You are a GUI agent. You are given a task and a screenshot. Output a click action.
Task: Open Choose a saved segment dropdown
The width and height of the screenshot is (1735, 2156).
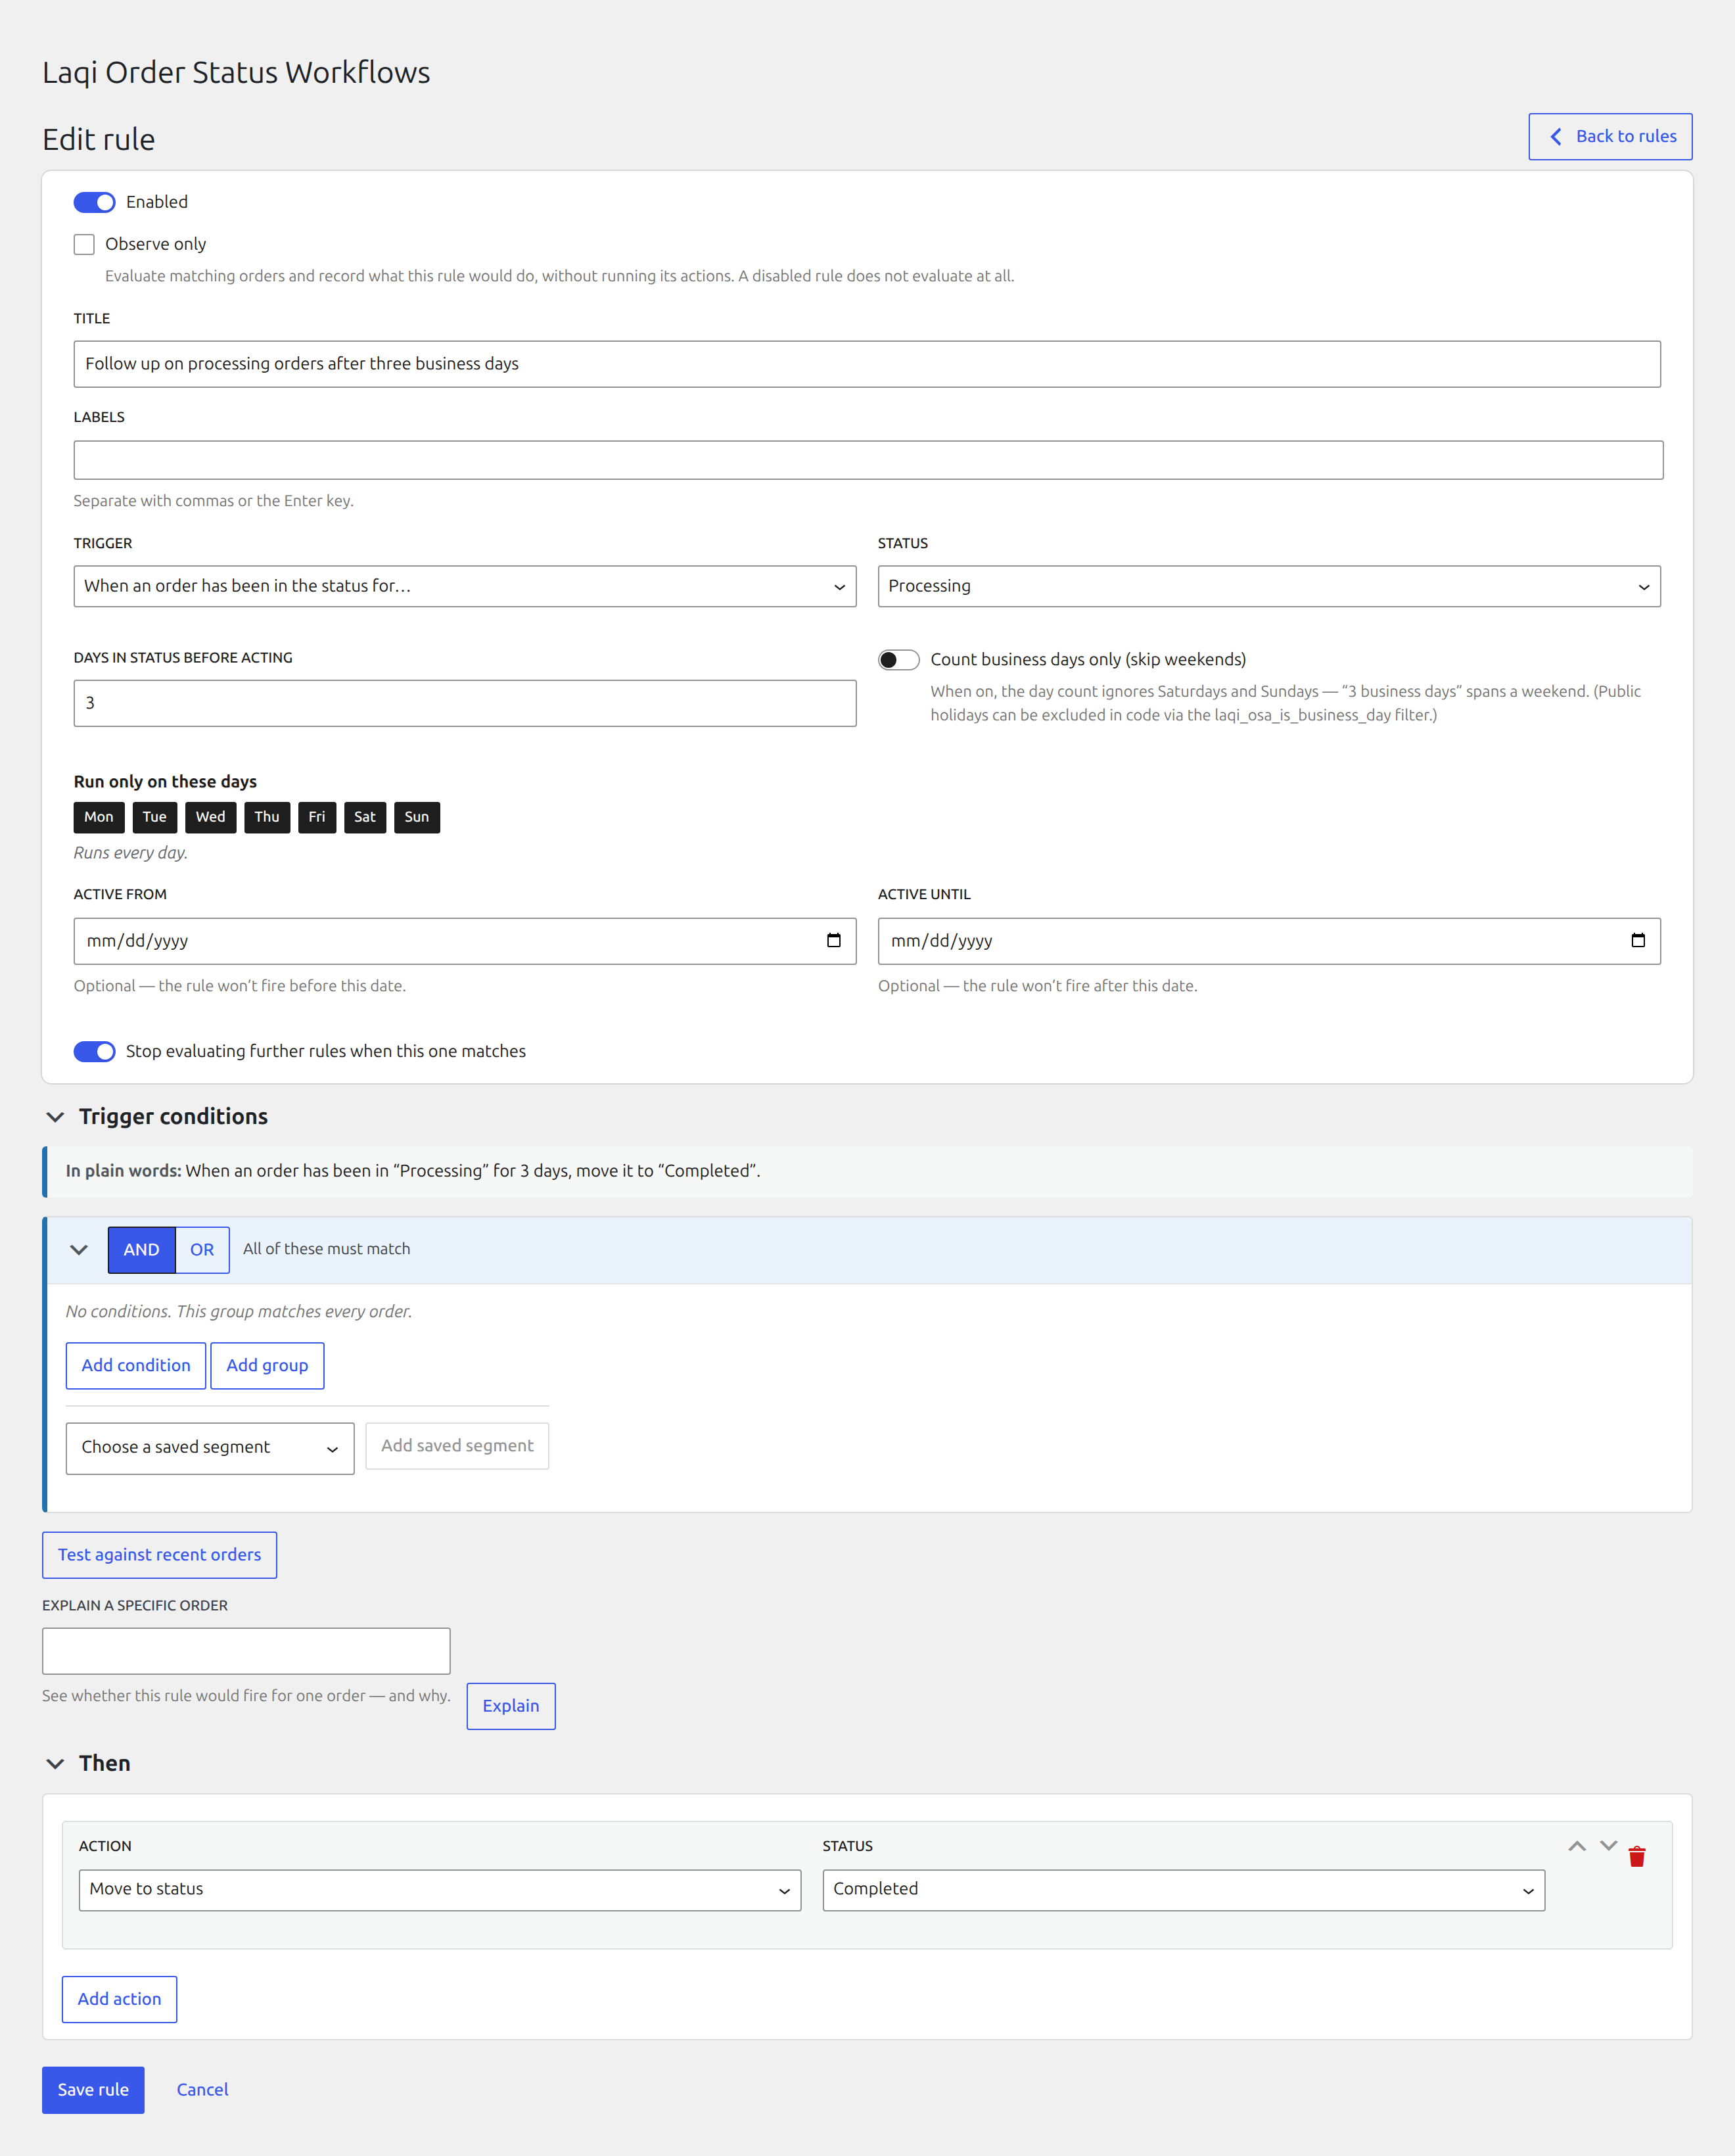[x=210, y=1449]
